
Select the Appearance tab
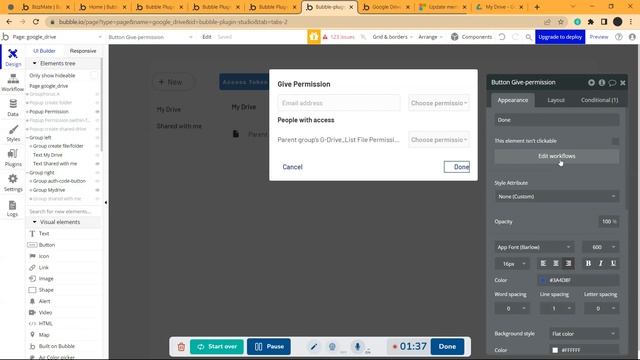(513, 100)
